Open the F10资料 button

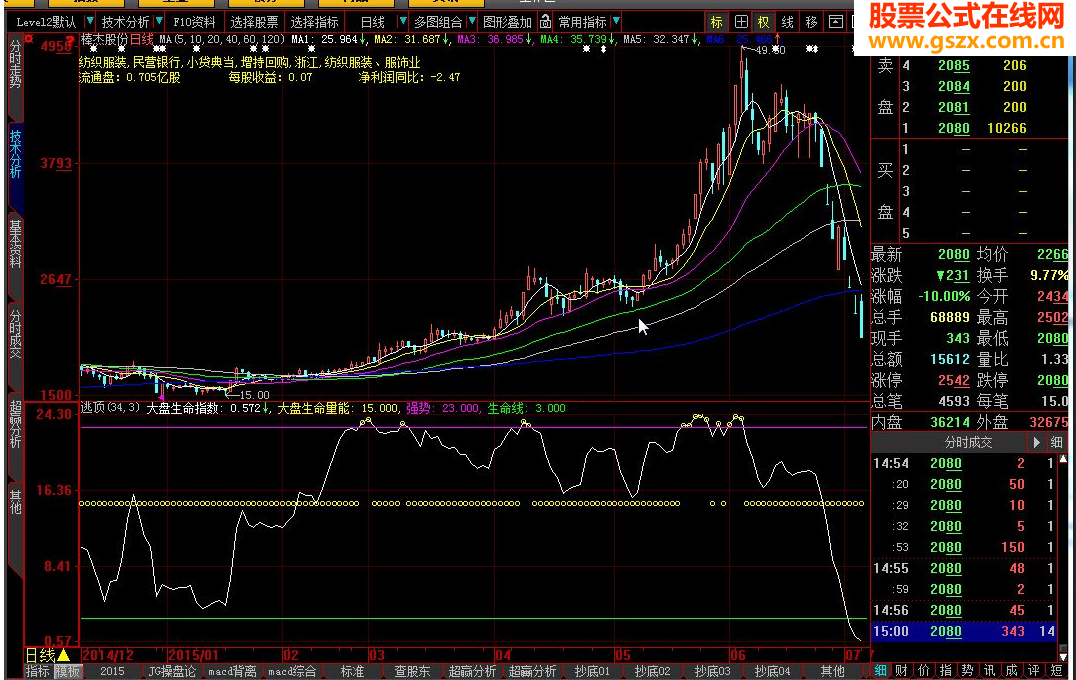click(x=194, y=22)
